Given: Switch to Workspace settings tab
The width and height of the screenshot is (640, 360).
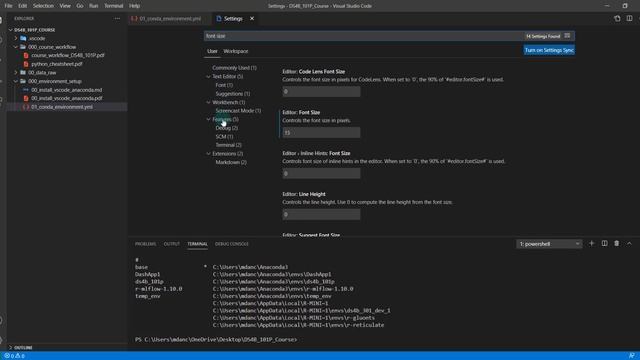Looking at the screenshot, I should [236, 51].
